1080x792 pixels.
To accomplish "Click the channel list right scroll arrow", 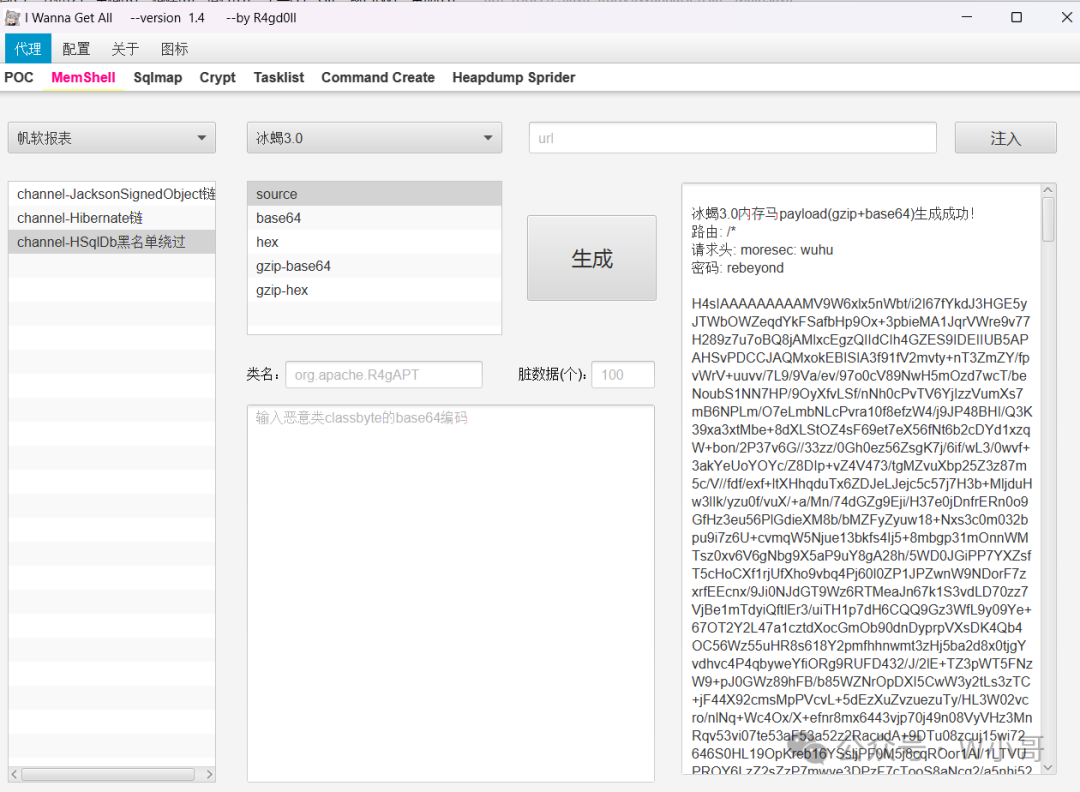I will 209,775.
